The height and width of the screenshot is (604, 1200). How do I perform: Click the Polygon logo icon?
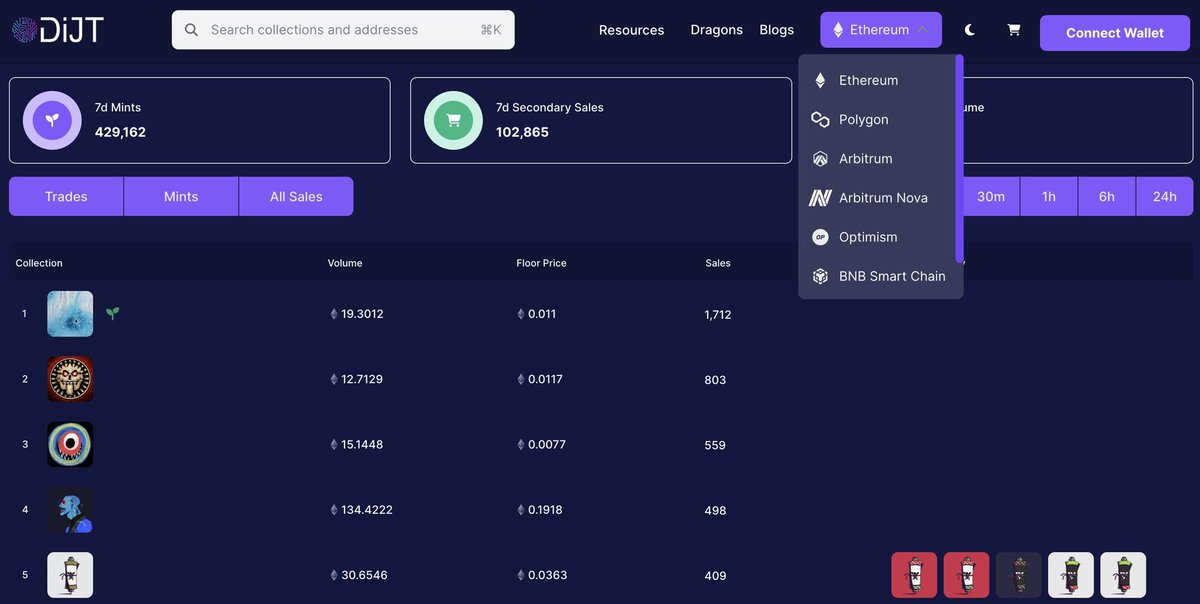(x=820, y=119)
